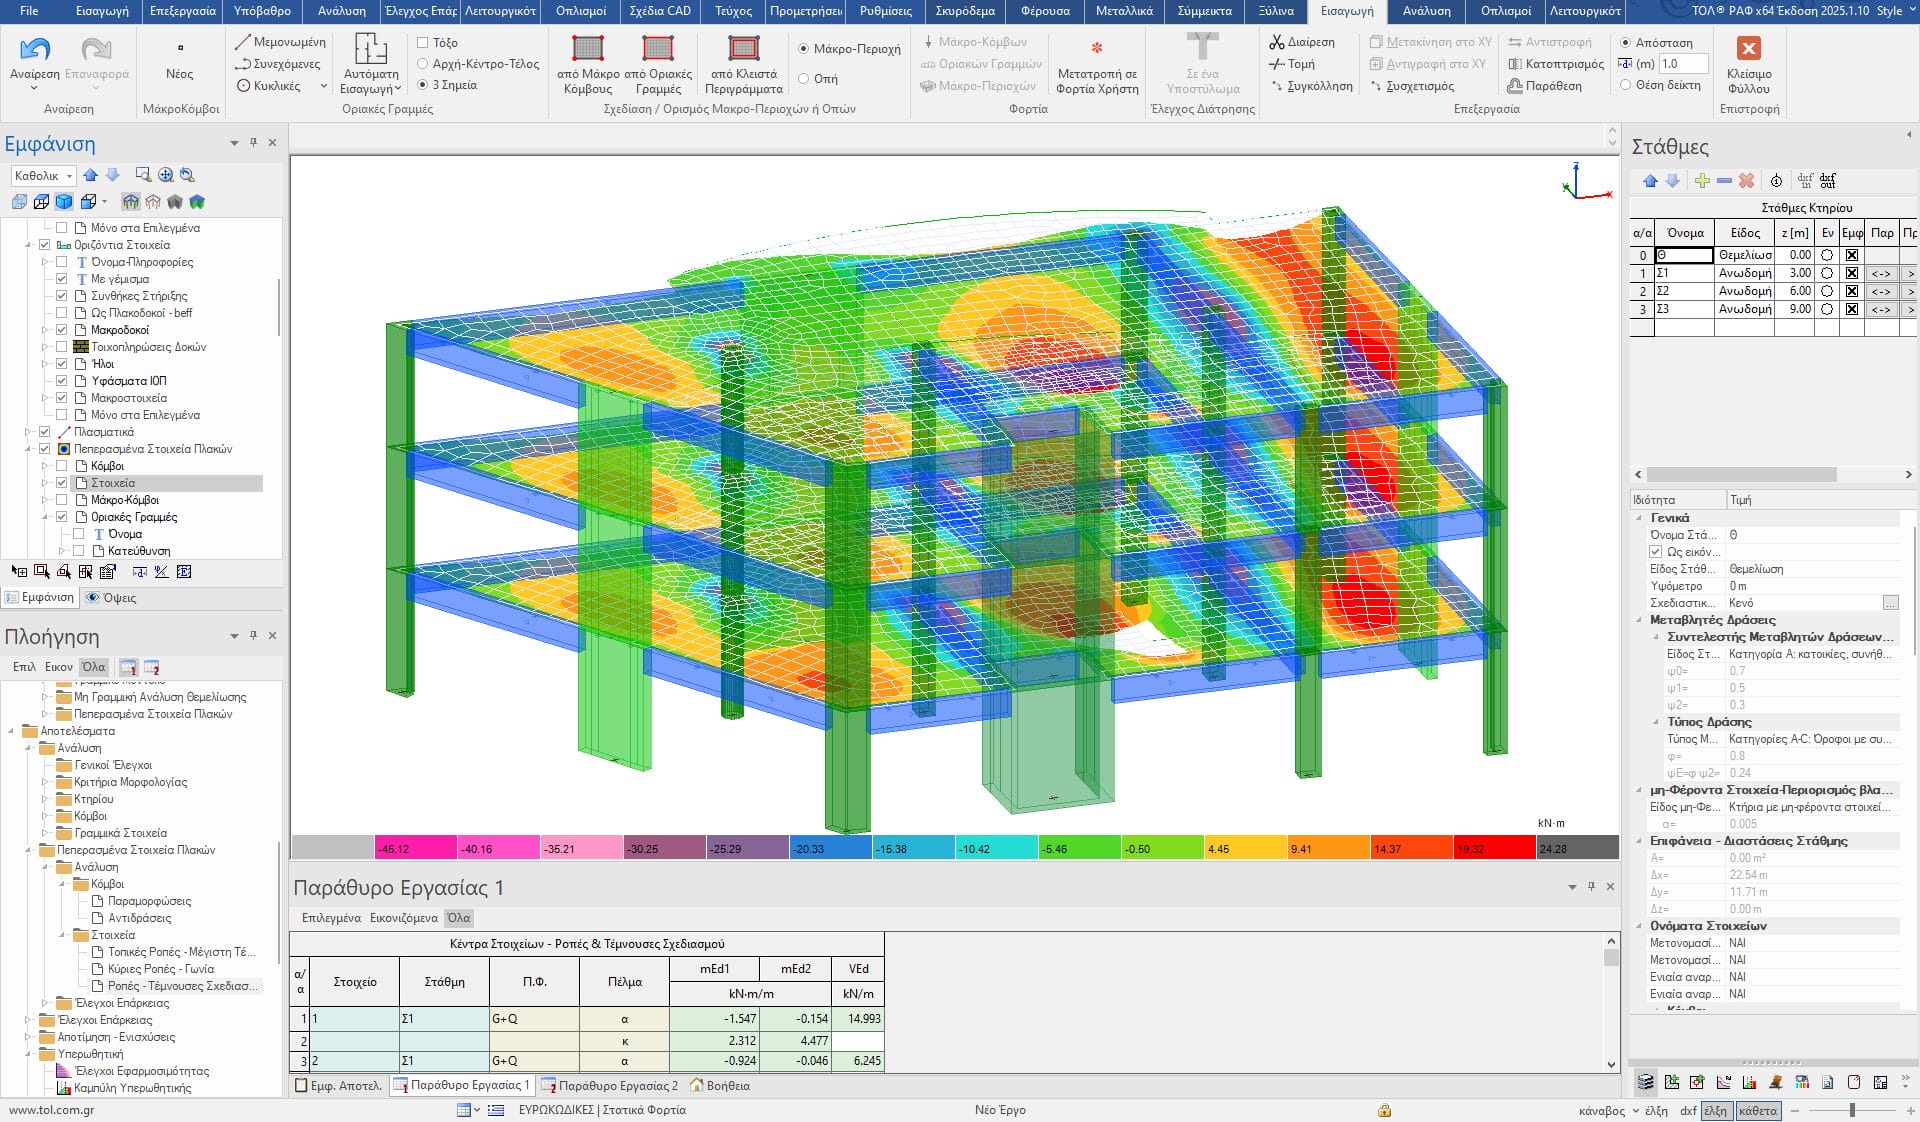The height and width of the screenshot is (1122, 1920).
Task: Click the Κλείσιμο Φύλλου red close icon
Action: click(x=1748, y=49)
